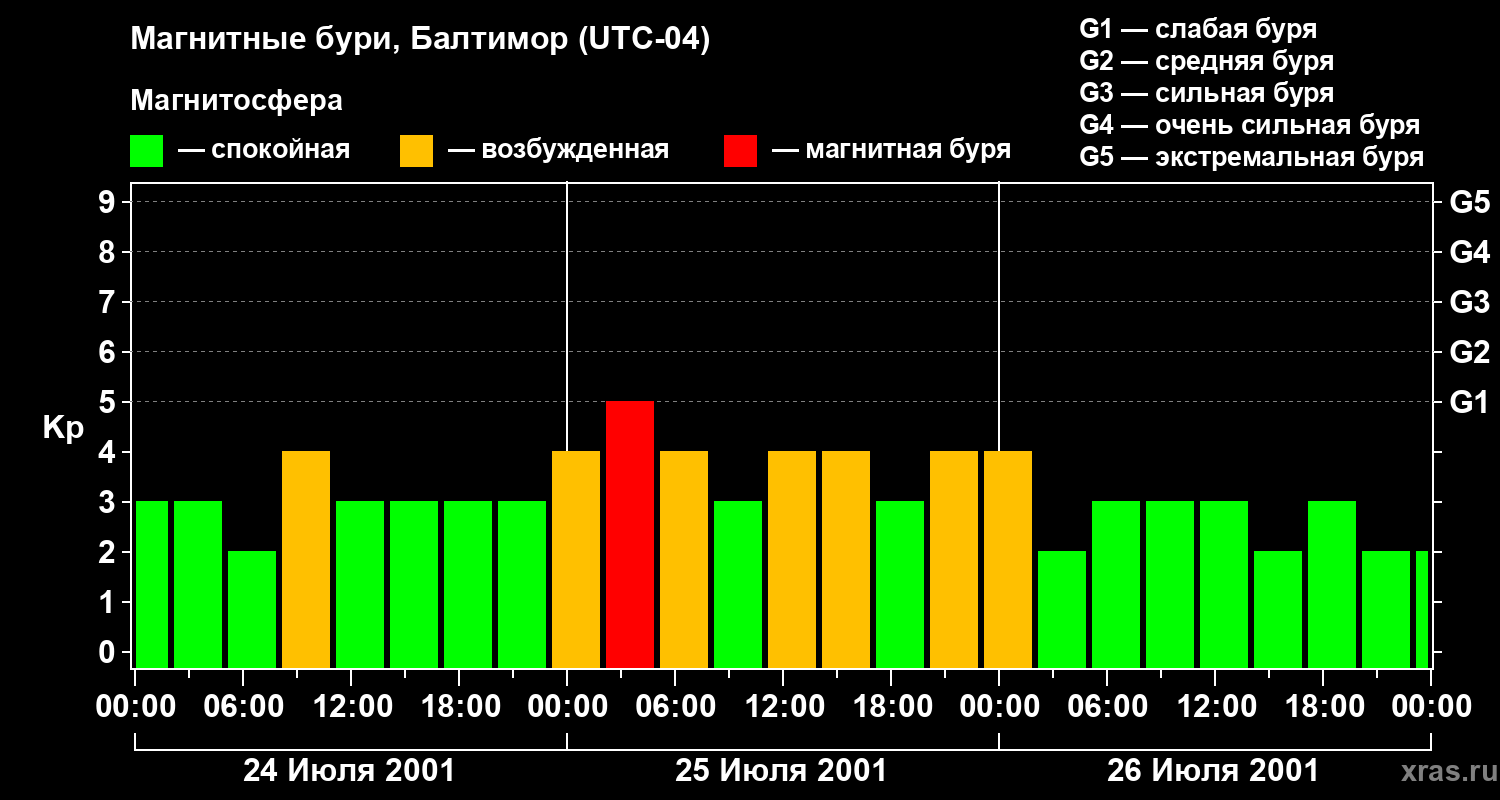Click the Kp 2 green bar on 24 July

tap(252, 609)
